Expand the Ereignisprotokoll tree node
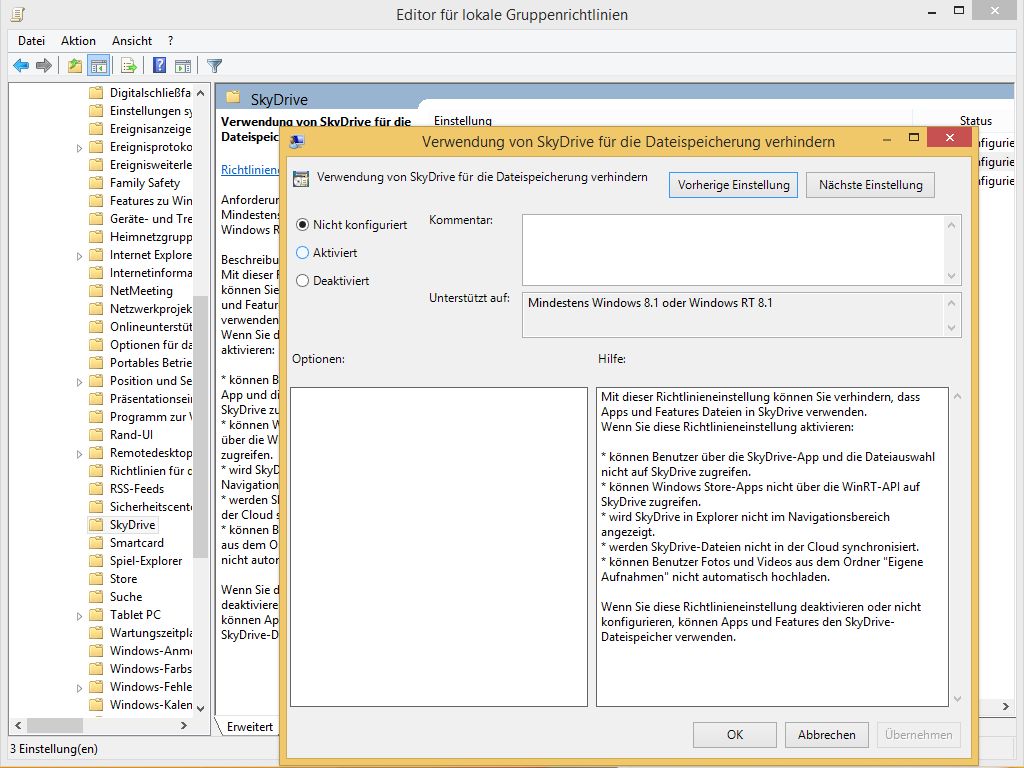Image resolution: width=1024 pixels, height=768 pixels. [x=79, y=148]
